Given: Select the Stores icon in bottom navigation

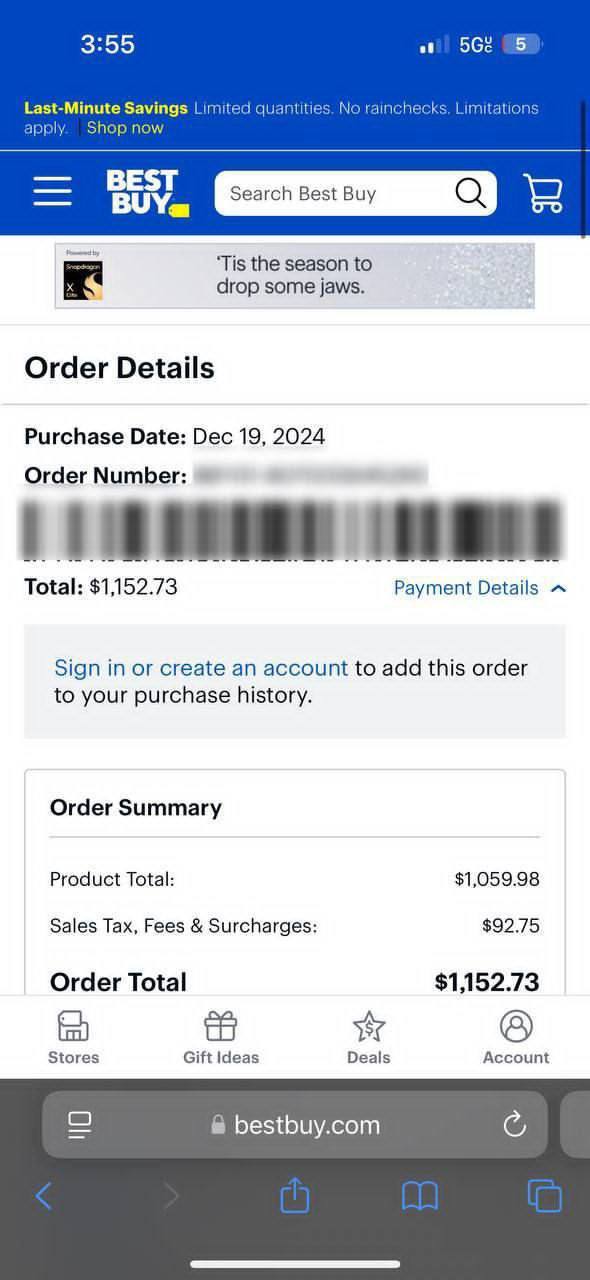Looking at the screenshot, I should (73, 1026).
